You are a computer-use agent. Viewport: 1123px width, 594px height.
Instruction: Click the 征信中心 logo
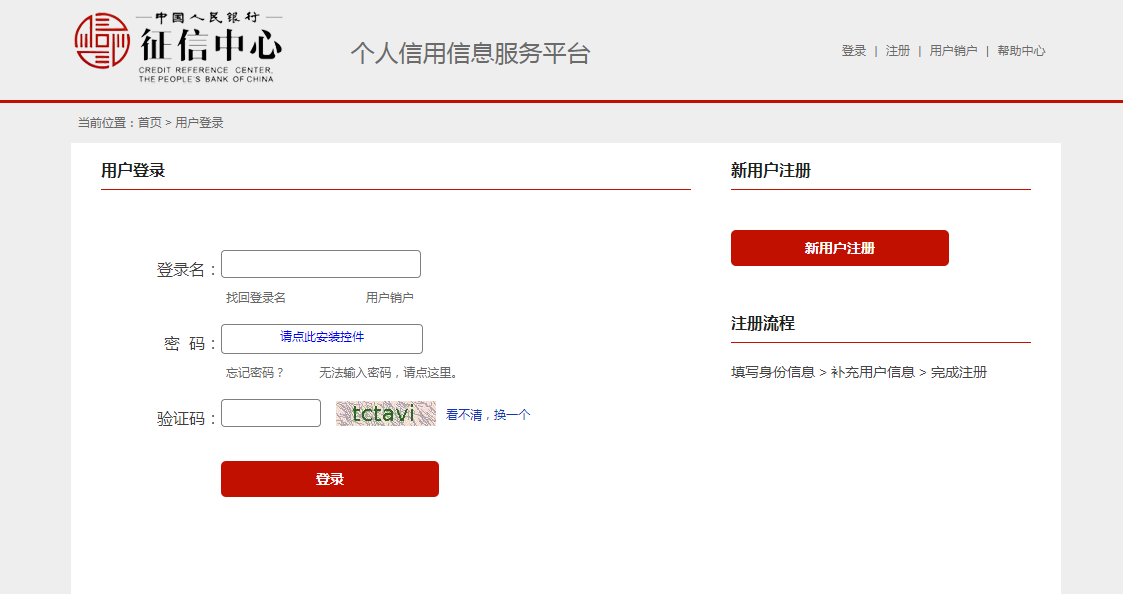(178, 48)
